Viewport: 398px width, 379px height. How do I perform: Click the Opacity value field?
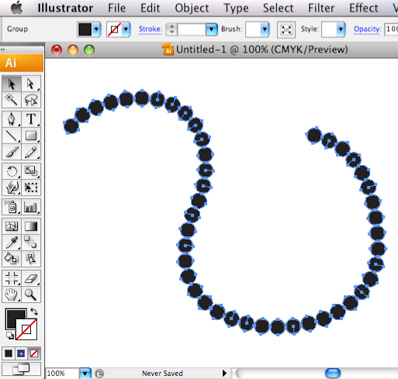(x=391, y=29)
